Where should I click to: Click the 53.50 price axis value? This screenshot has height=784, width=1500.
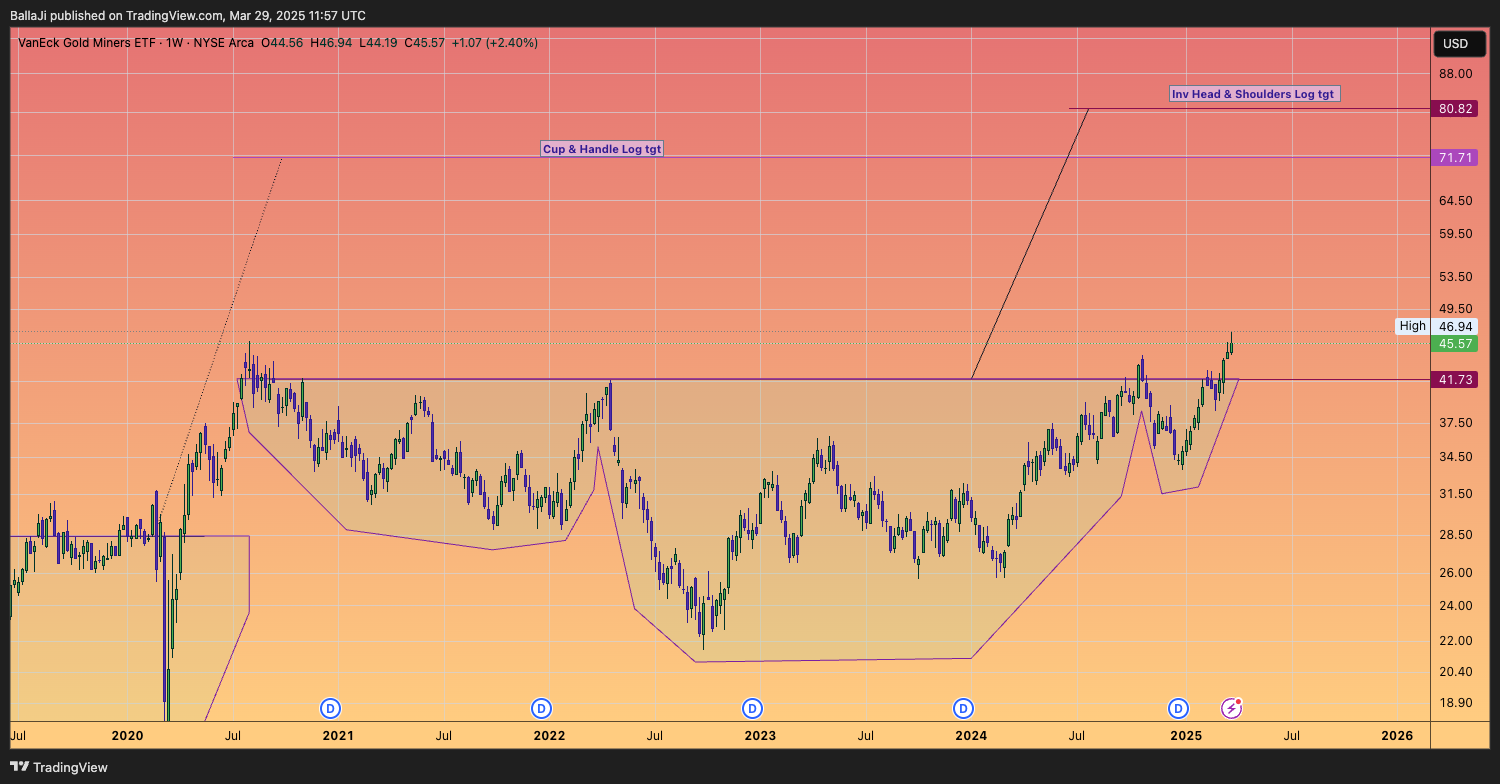pos(1456,276)
